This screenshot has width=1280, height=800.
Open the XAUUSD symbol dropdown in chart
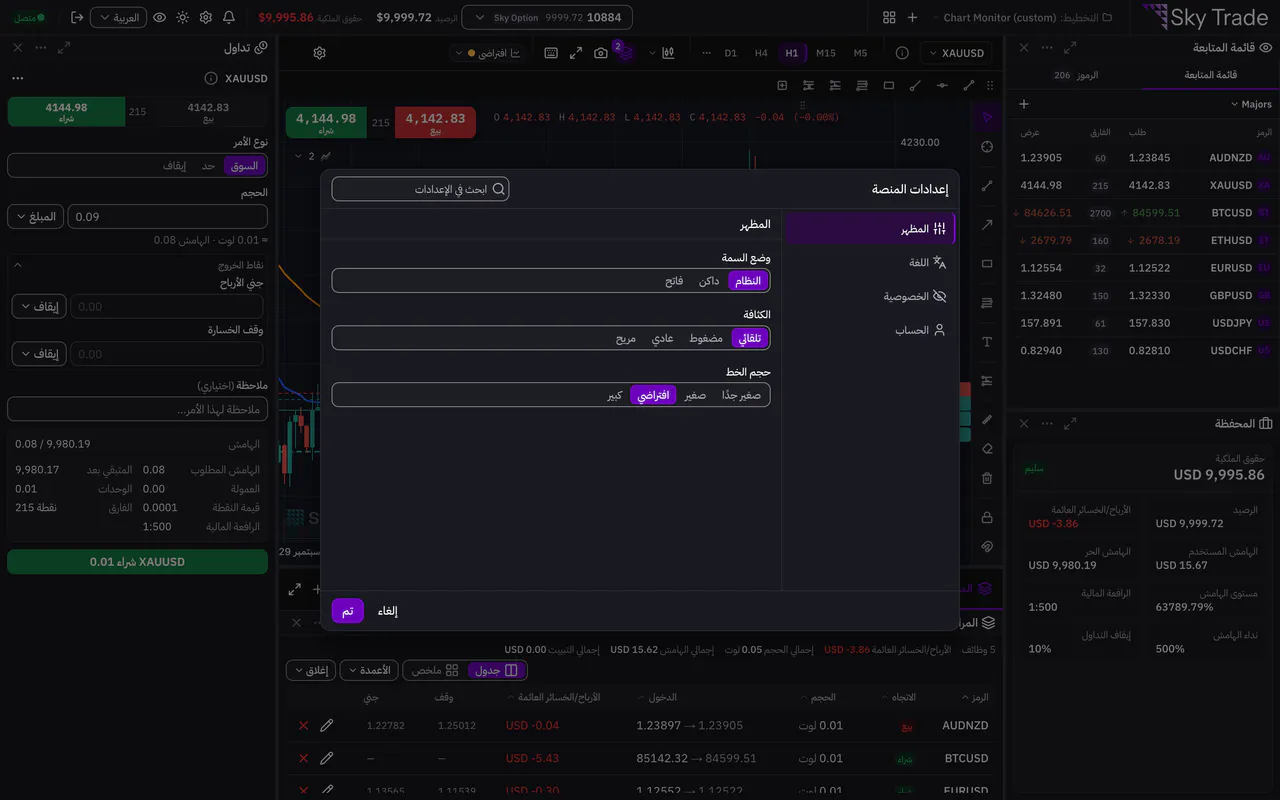(957, 53)
